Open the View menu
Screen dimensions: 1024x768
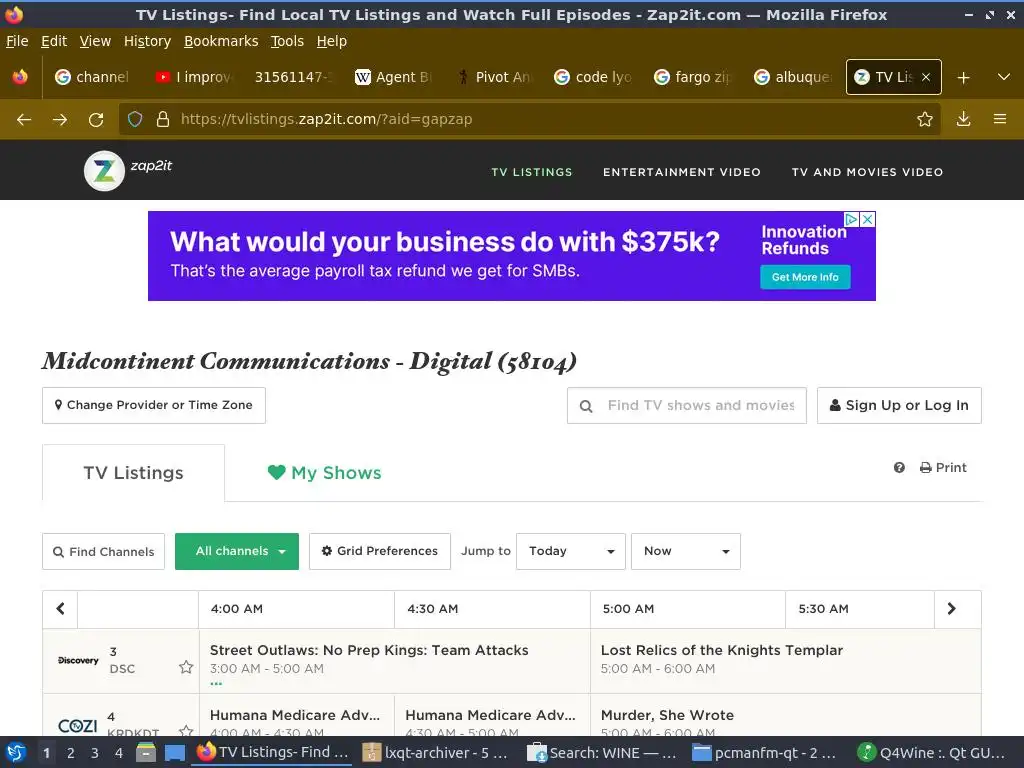(x=95, y=41)
